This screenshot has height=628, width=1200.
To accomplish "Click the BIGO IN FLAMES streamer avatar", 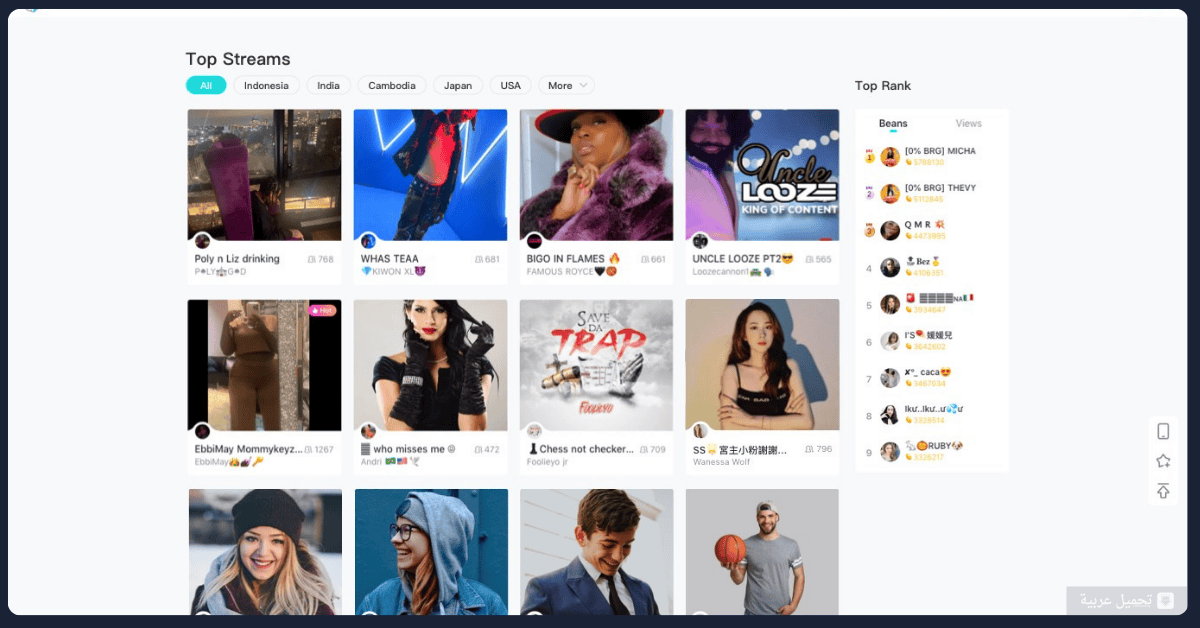I will pos(534,241).
